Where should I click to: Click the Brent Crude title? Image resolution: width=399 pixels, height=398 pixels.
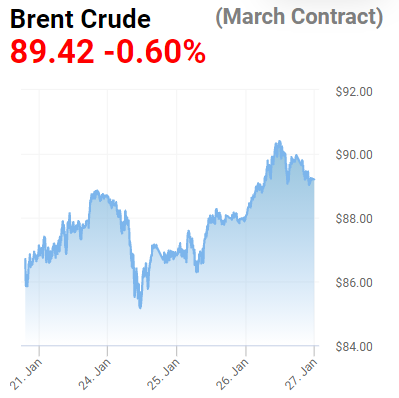pos(80,19)
